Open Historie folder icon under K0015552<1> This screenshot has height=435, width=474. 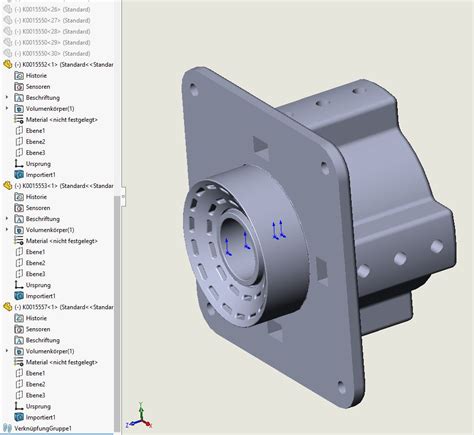coord(19,75)
